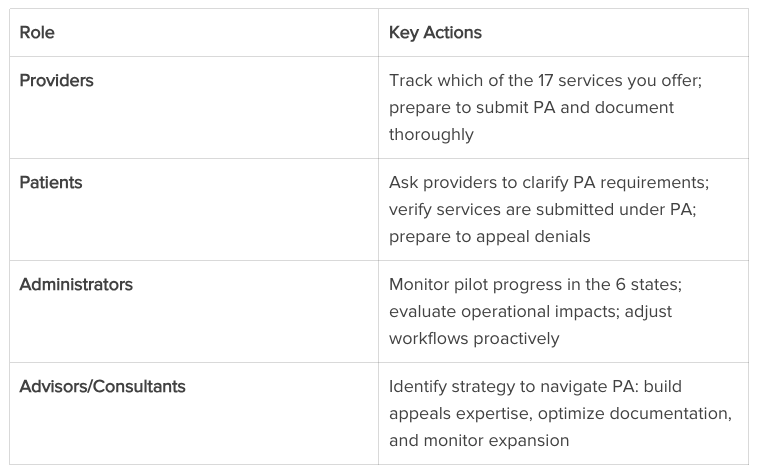Click the text "prepare to appeal denials"
The width and height of the screenshot is (759, 474).
[x=490, y=236]
